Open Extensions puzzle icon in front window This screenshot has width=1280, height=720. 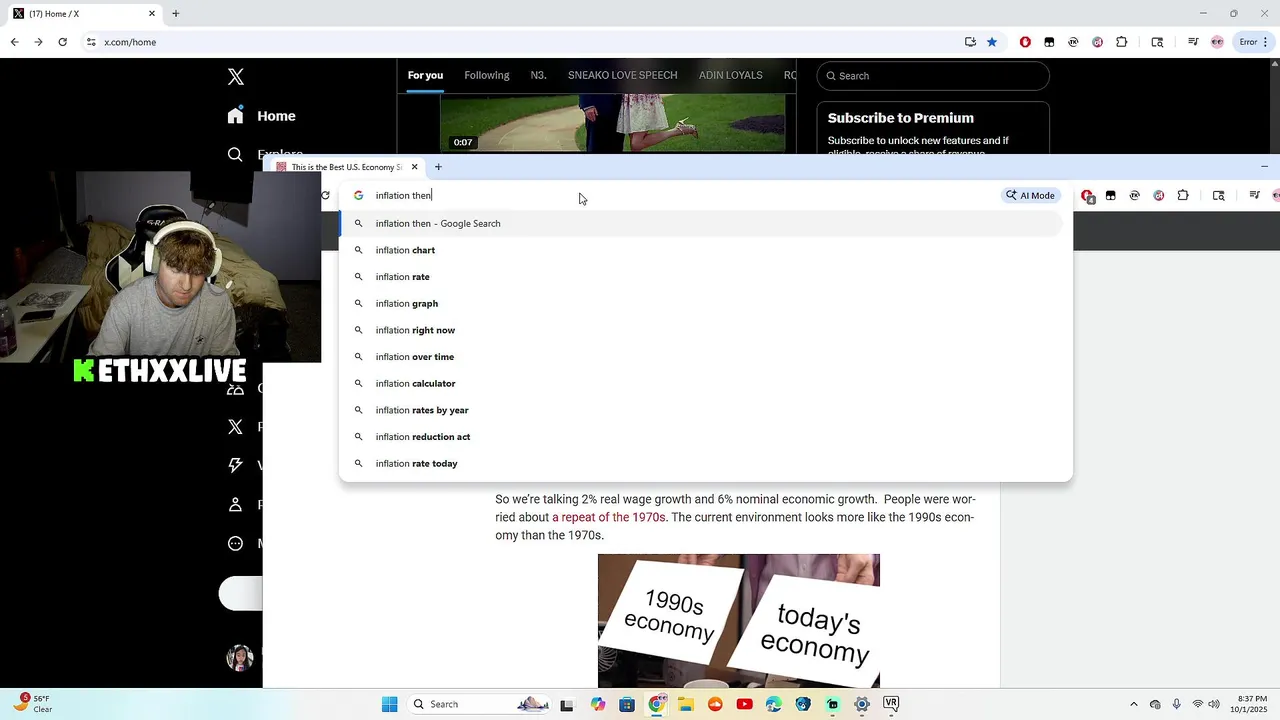pos(1183,195)
